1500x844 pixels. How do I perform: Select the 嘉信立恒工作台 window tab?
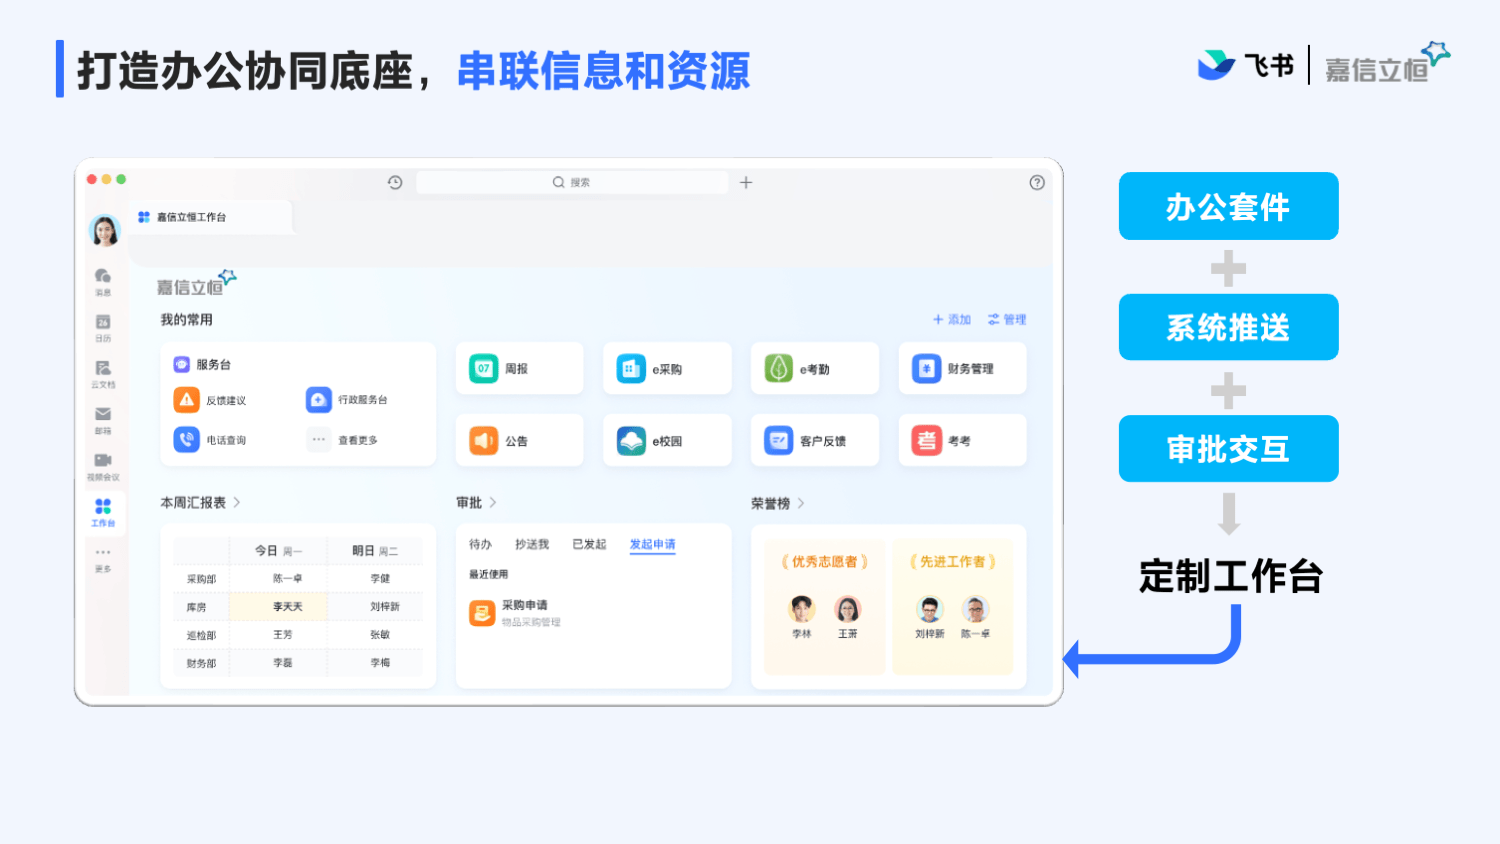(210, 217)
